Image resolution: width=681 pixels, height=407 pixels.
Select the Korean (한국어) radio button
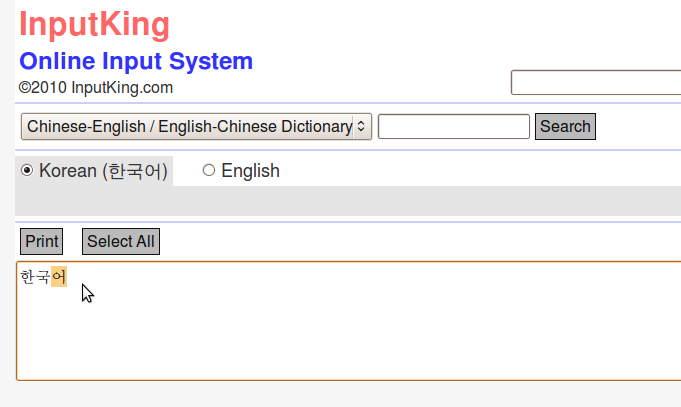[x=27, y=170]
